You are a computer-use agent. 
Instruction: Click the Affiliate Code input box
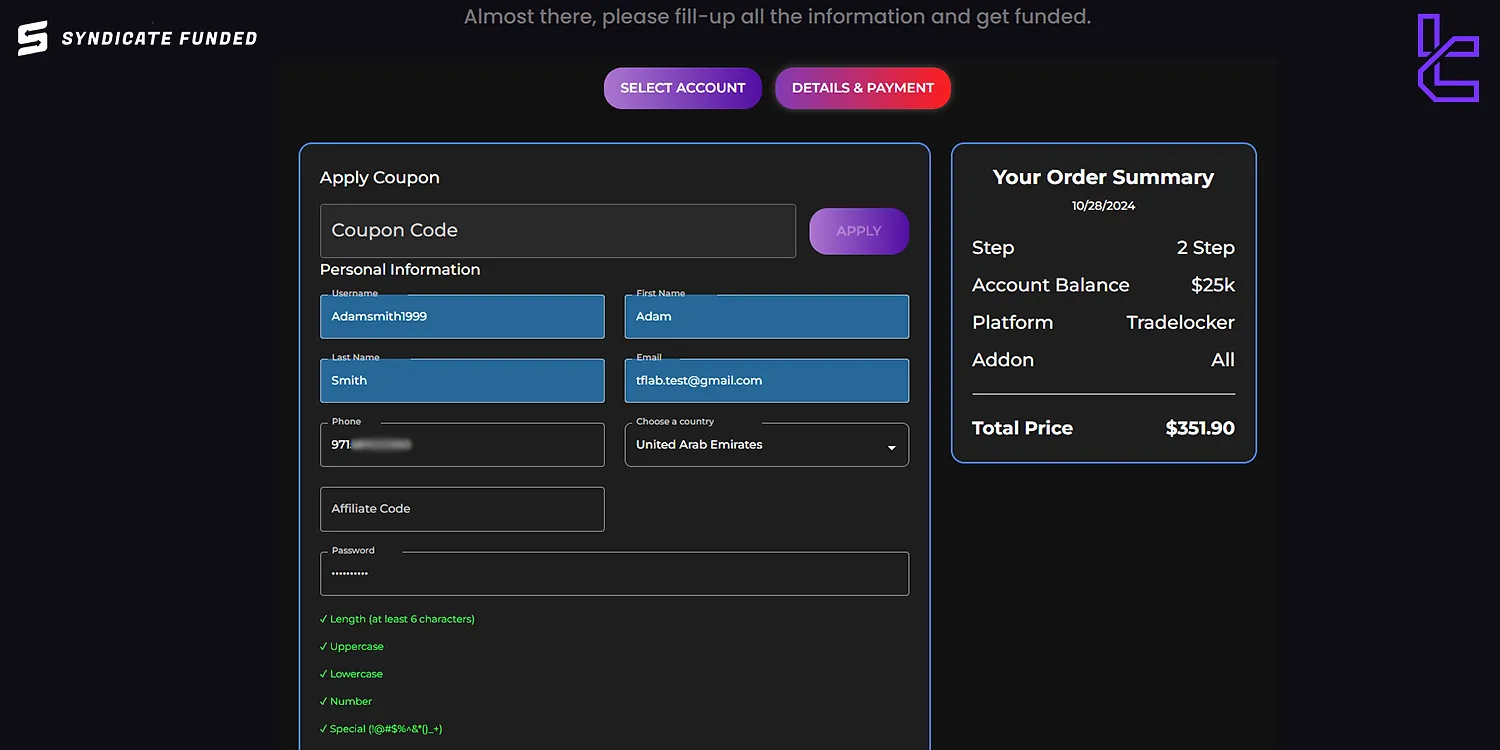click(x=462, y=509)
